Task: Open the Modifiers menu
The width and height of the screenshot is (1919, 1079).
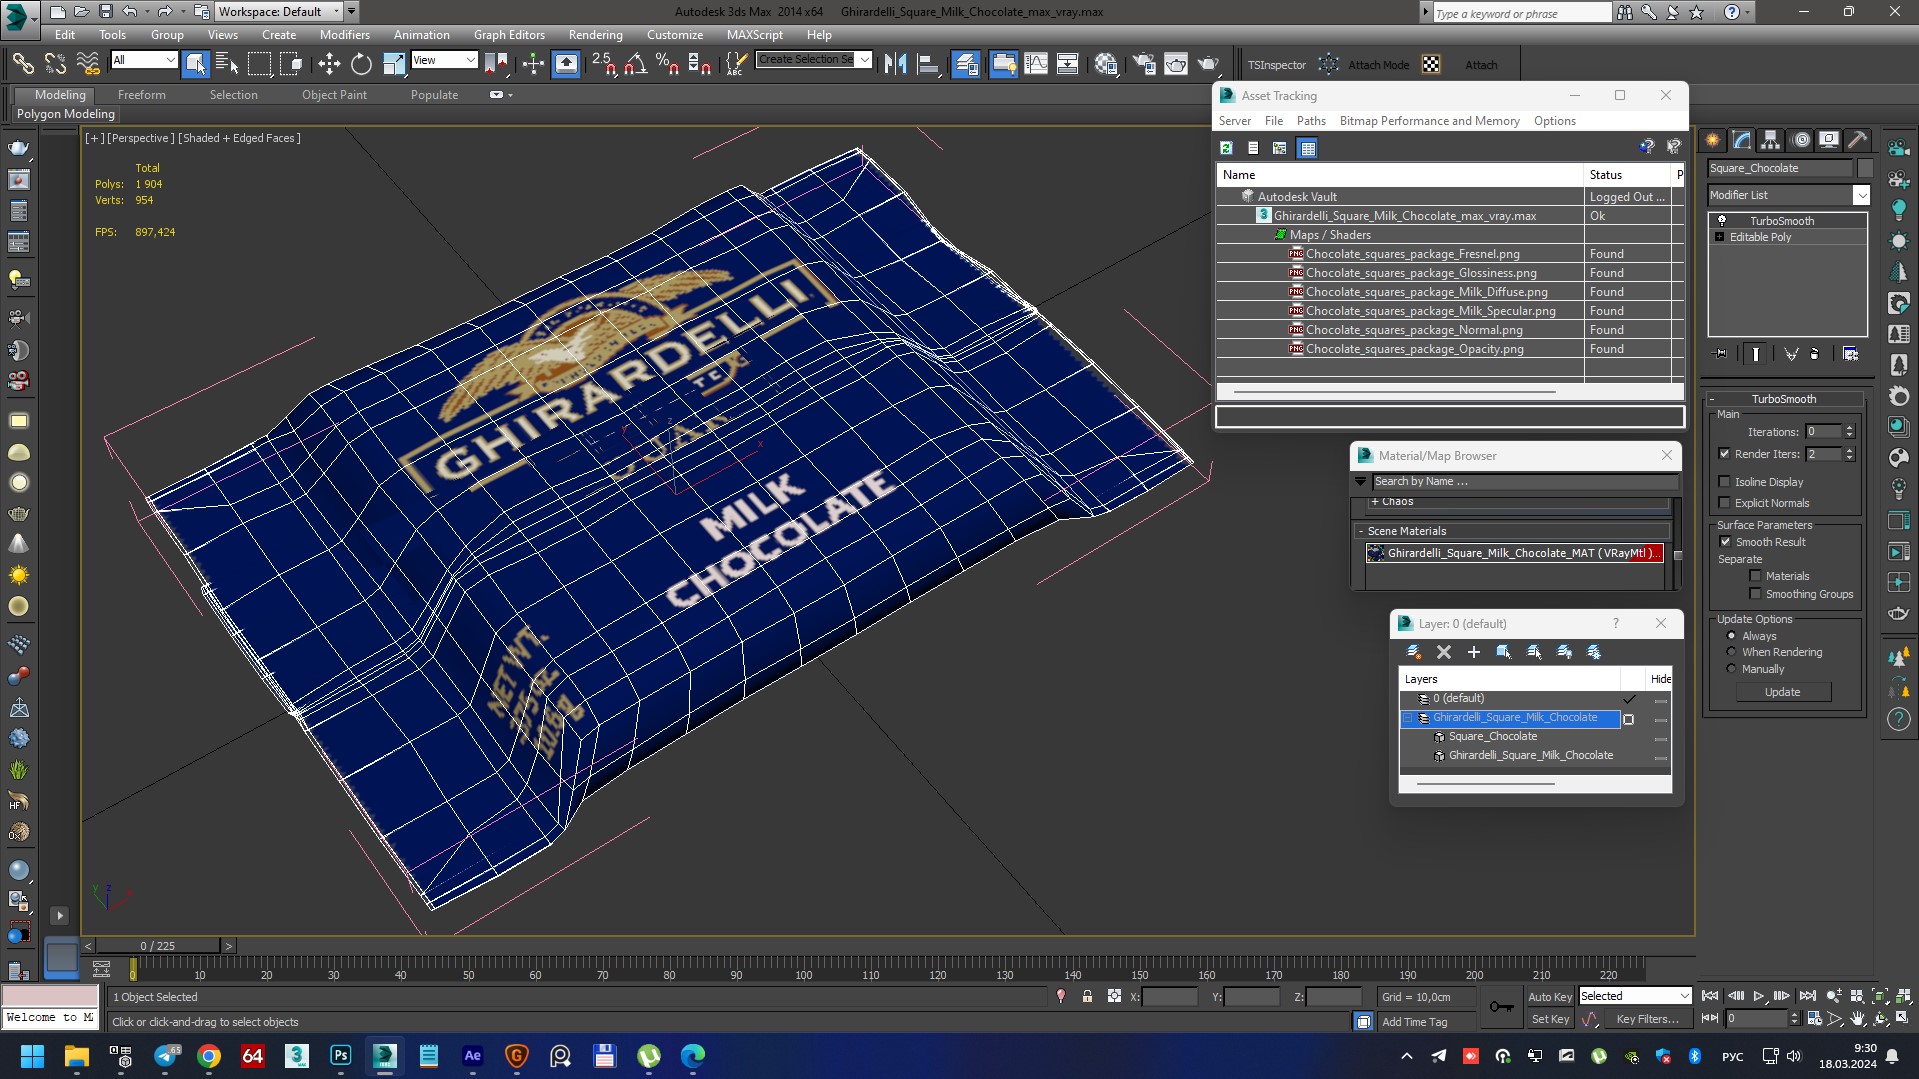Action: coord(344,35)
